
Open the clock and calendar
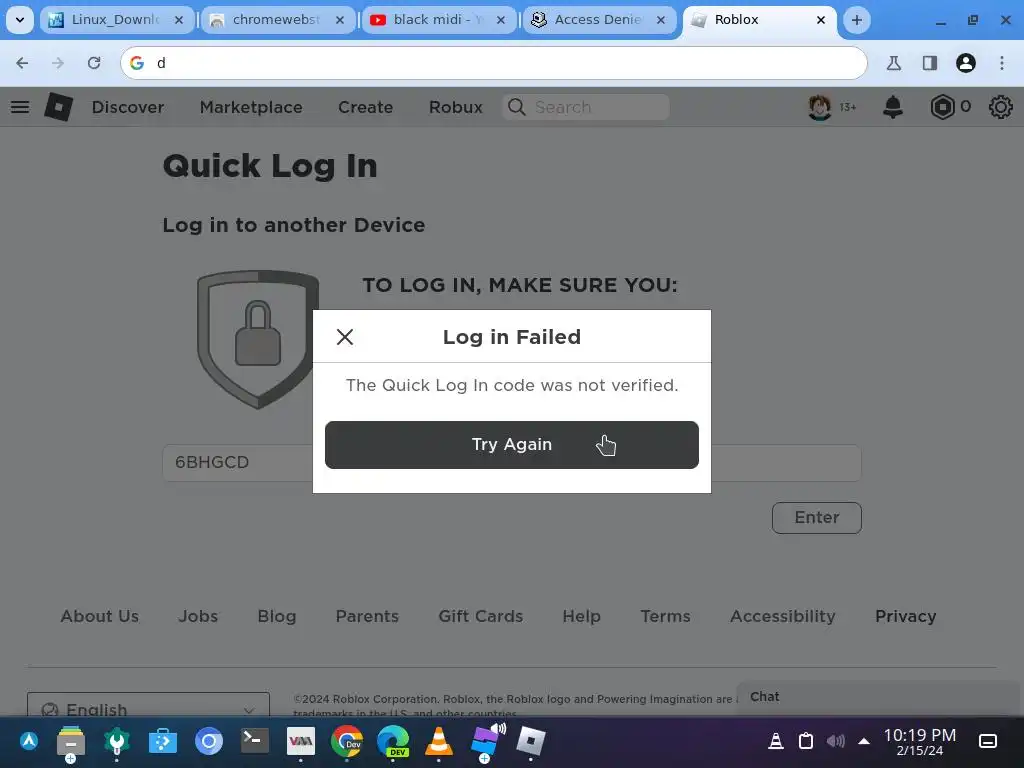click(x=920, y=743)
